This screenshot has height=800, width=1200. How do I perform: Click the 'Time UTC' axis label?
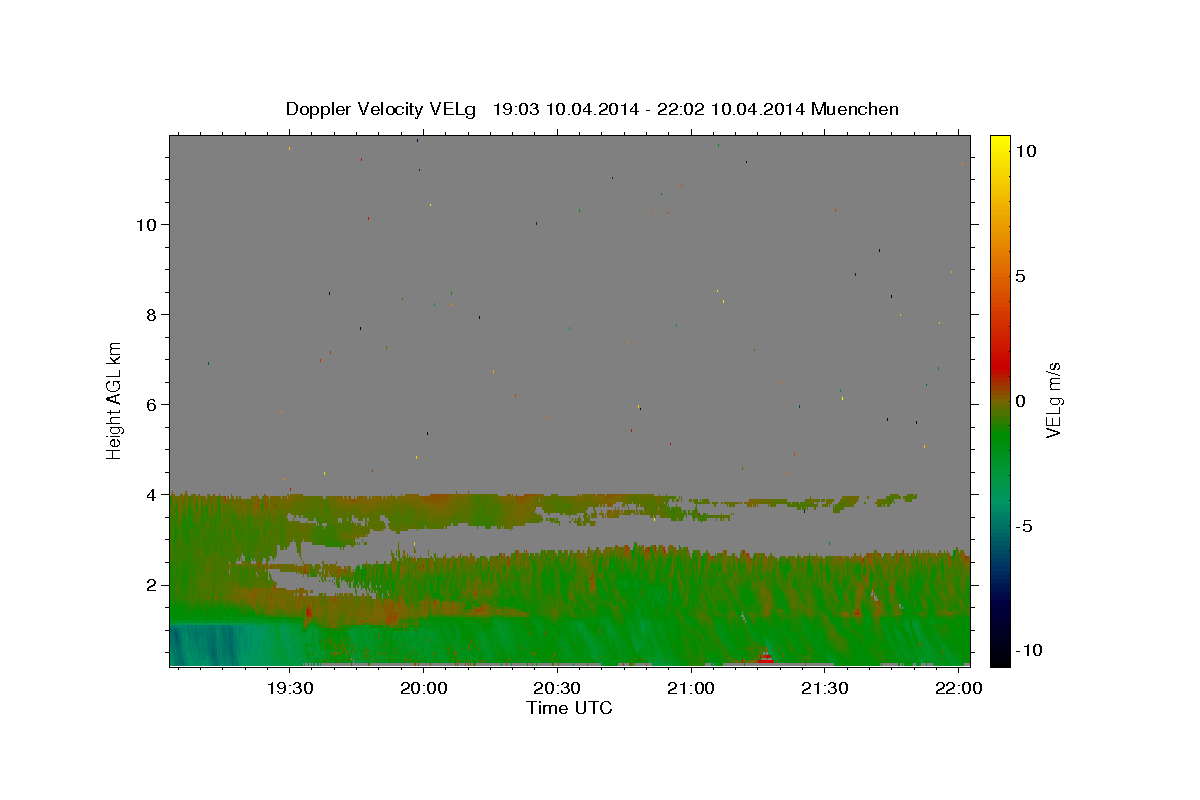click(x=569, y=708)
